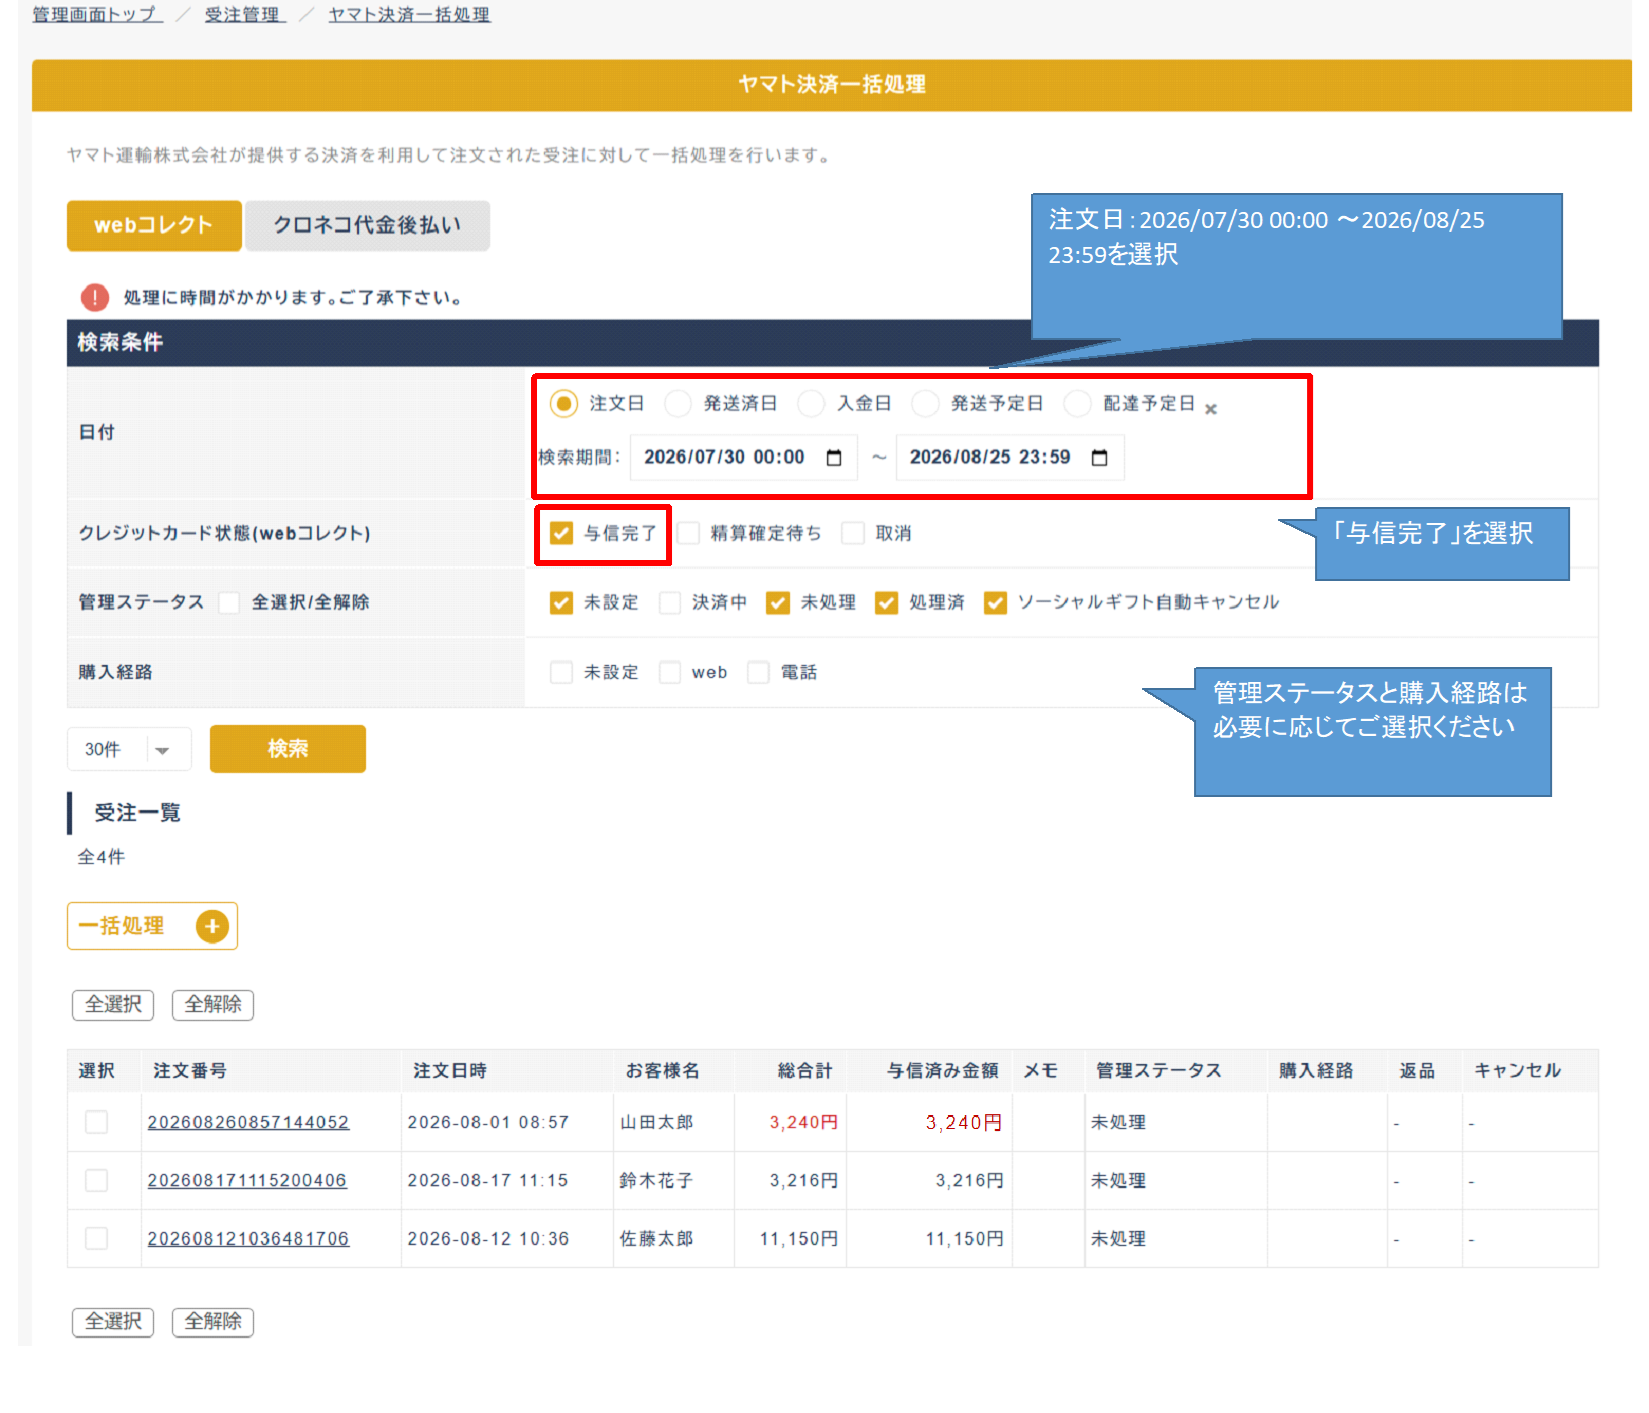Go to 管理画面トップ breadcrumb link
Screen dimensions: 1649x1413
tap(97, 14)
